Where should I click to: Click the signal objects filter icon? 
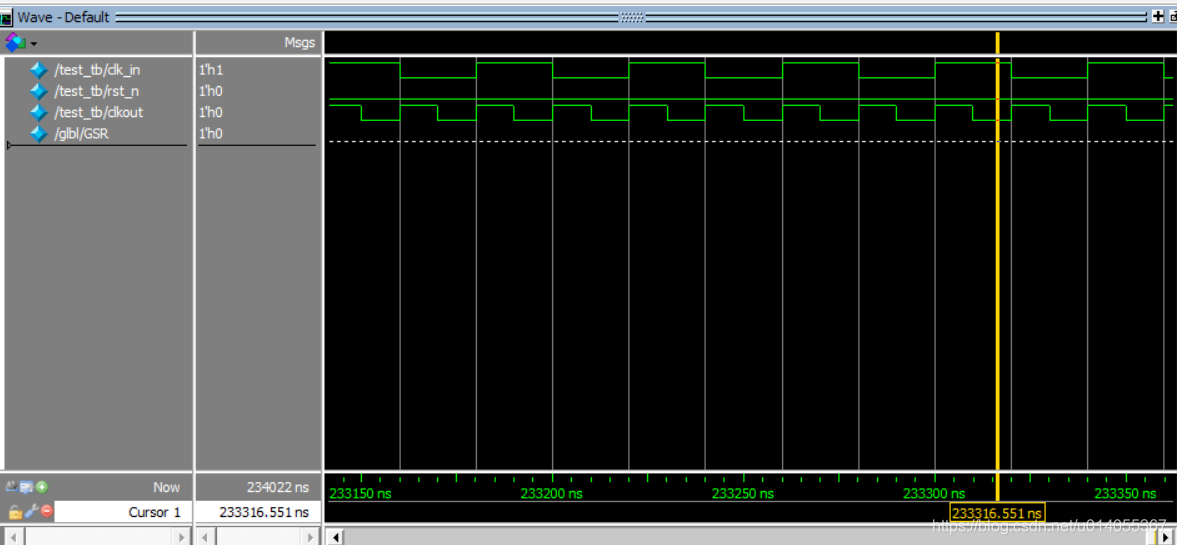pyautogui.click(x=14, y=42)
